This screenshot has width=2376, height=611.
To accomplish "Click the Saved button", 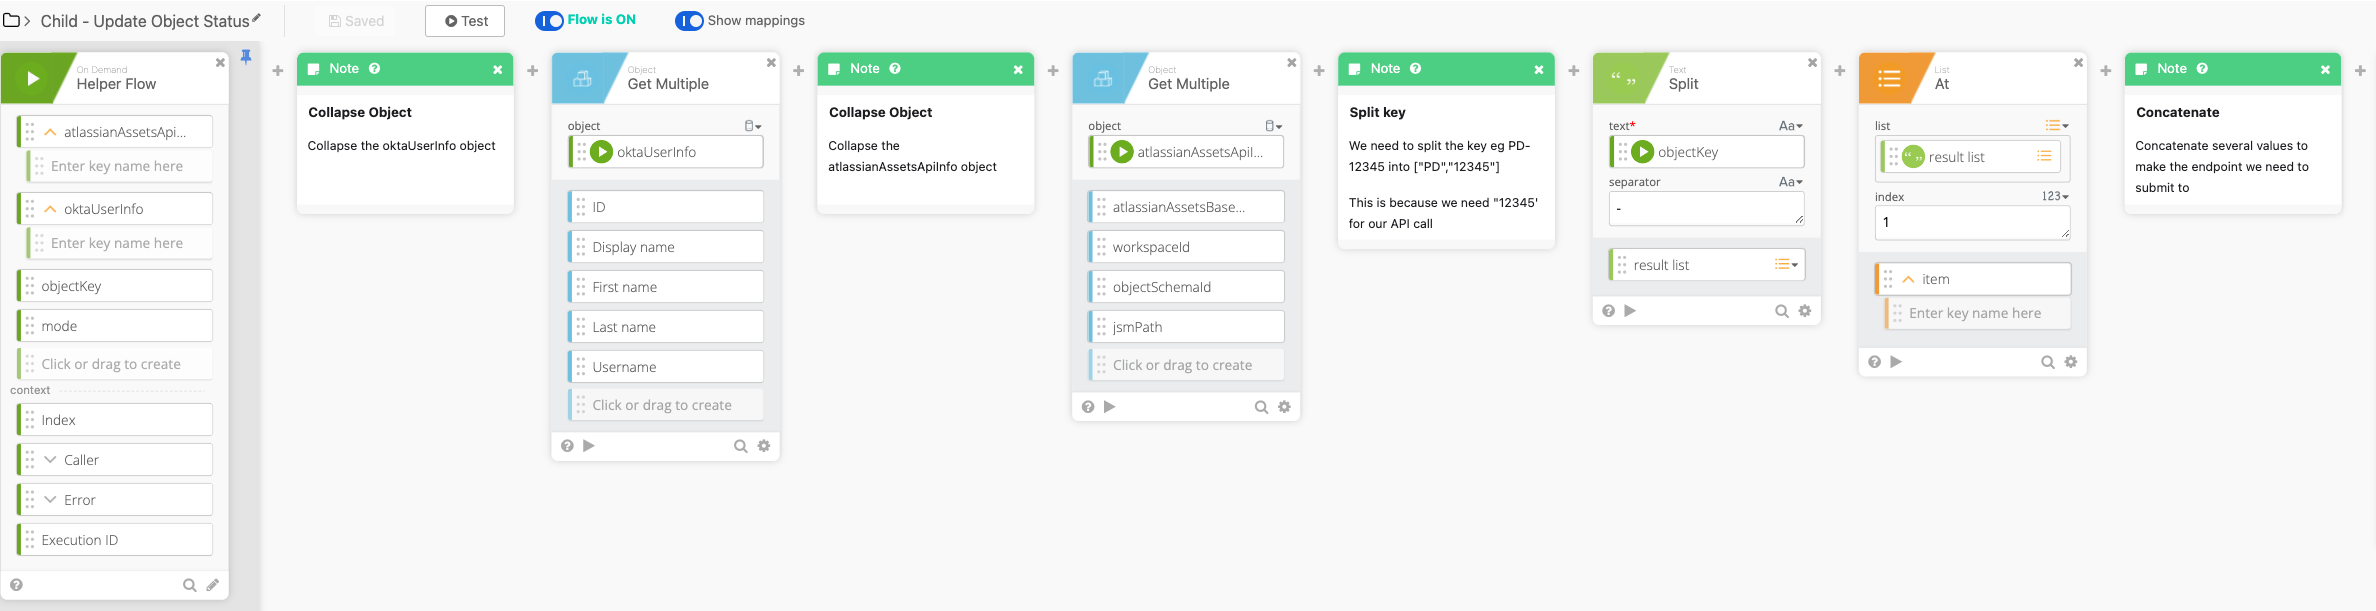I will click(x=356, y=21).
